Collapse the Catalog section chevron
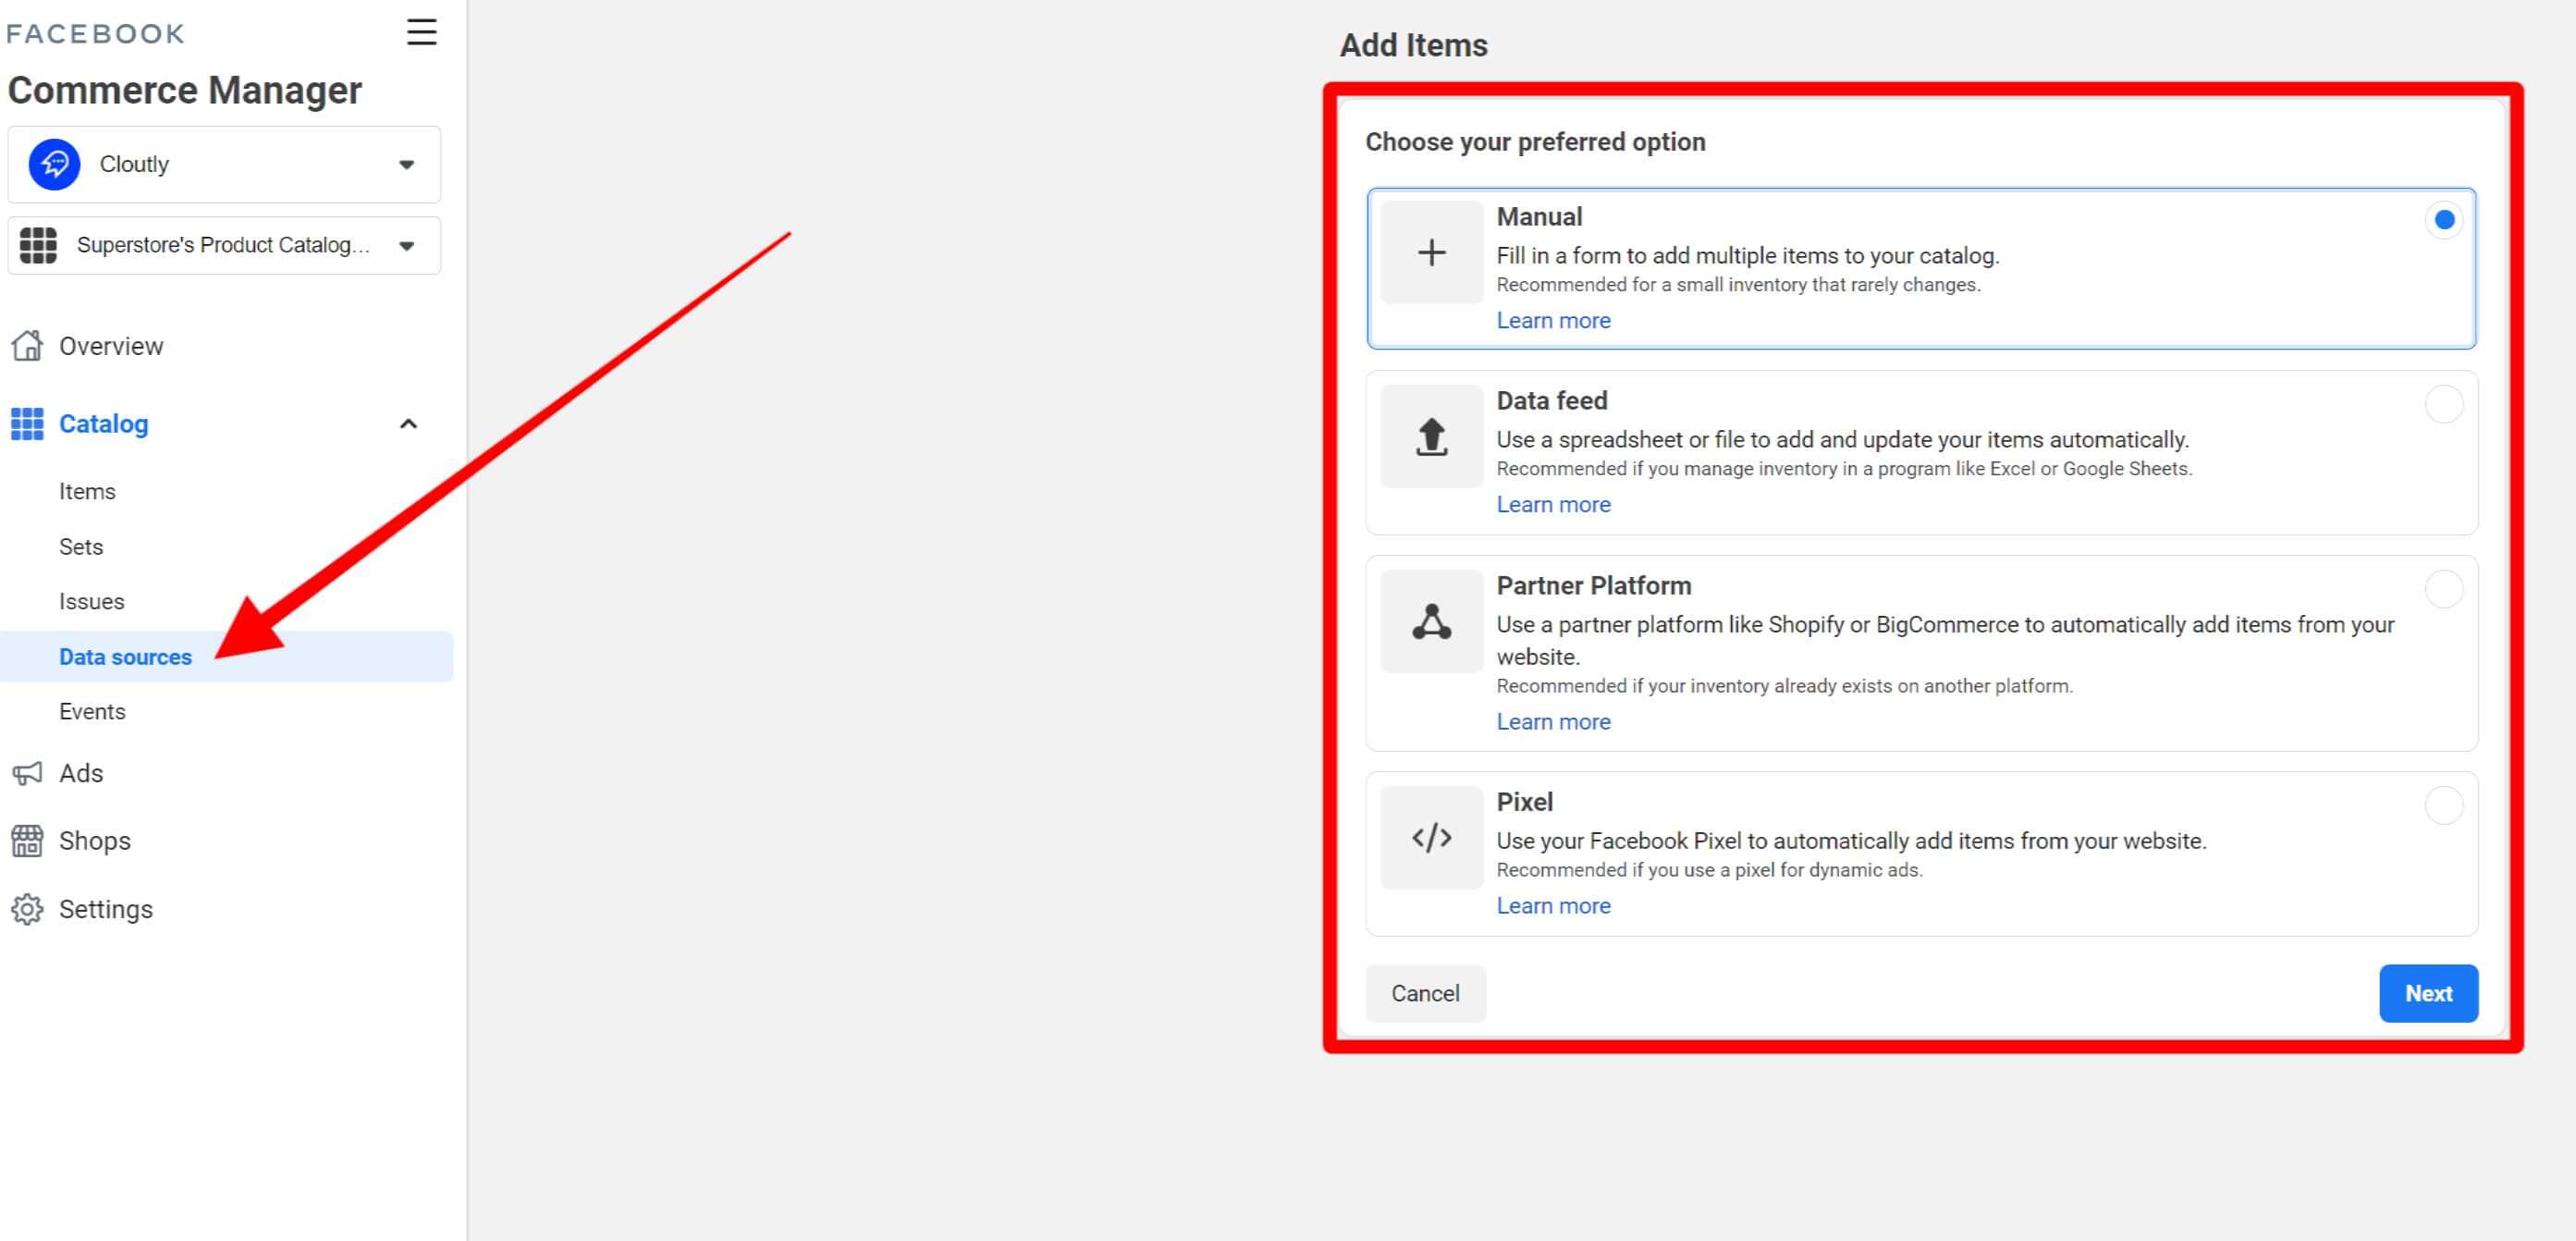2576x1241 pixels. click(x=408, y=424)
